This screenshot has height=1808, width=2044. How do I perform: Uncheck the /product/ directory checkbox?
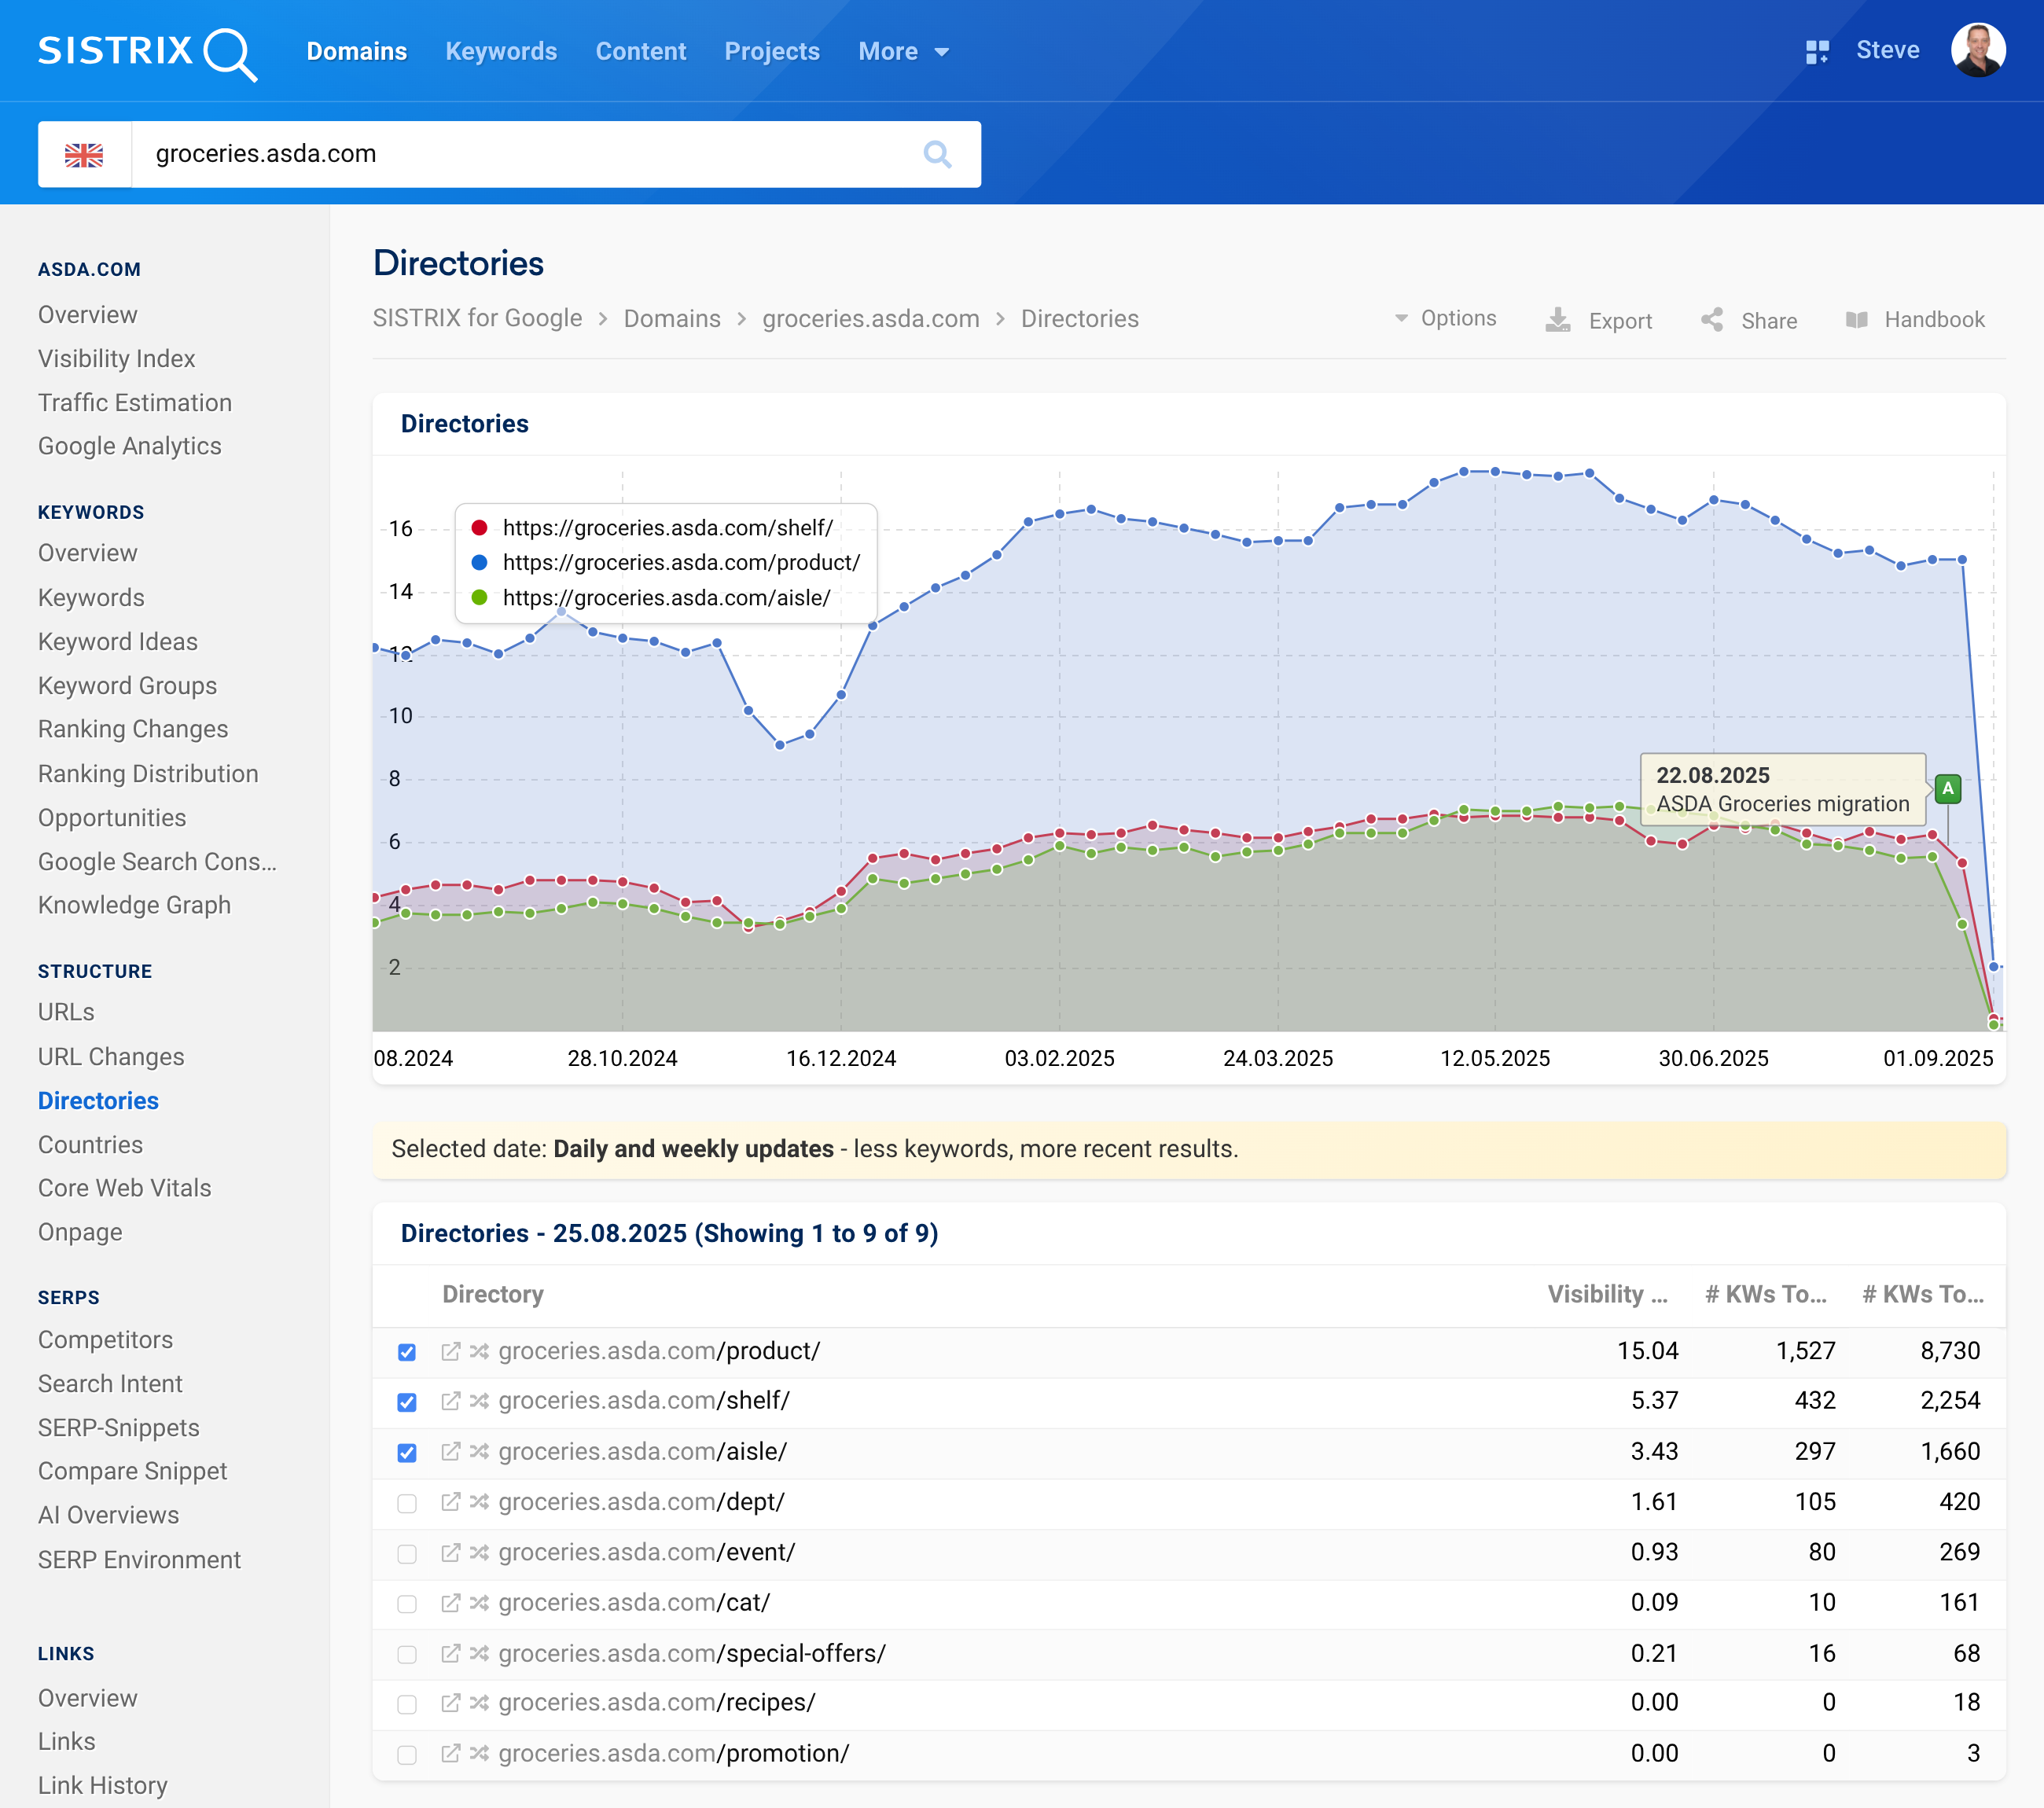click(407, 1352)
